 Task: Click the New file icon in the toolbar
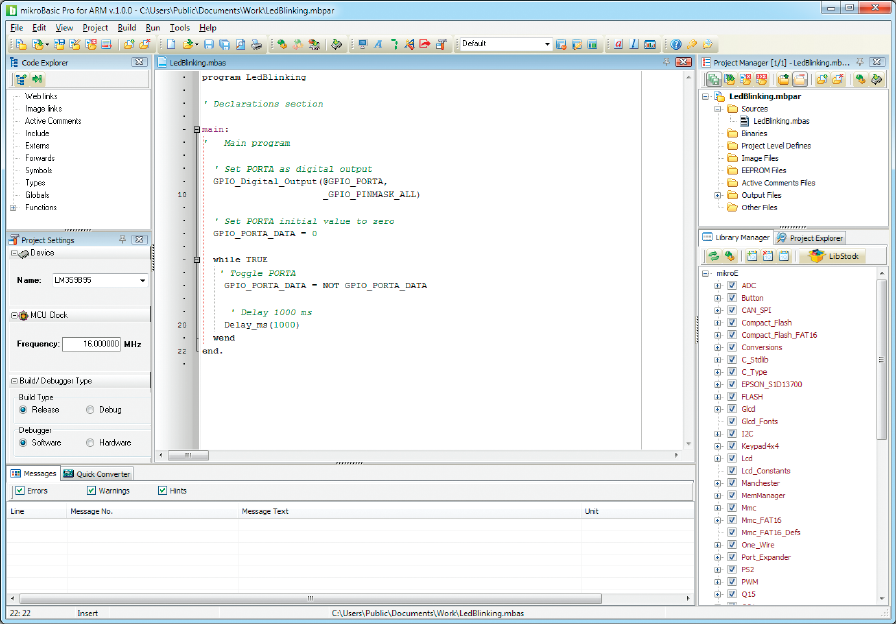pyautogui.click(x=171, y=45)
